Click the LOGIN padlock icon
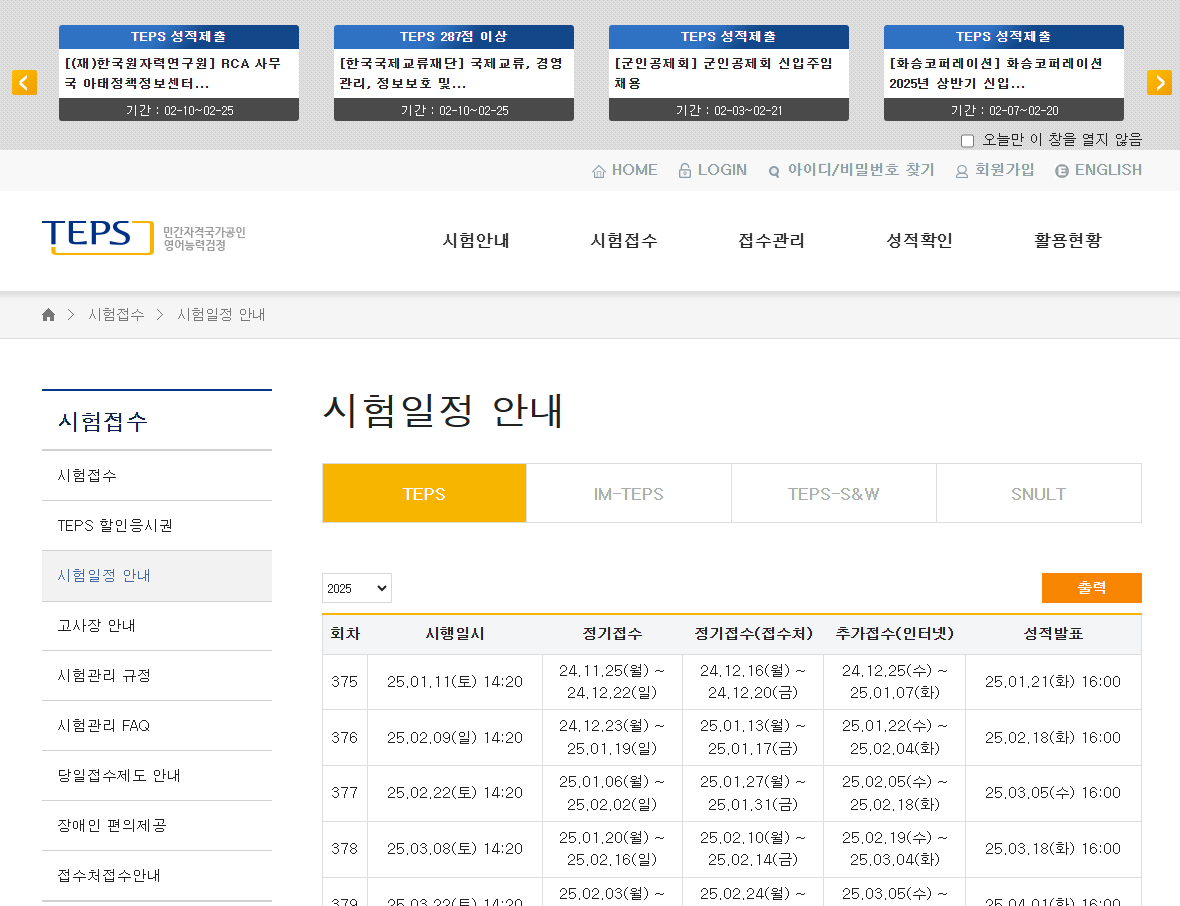Screen dimensions: 1180x906 tap(685, 171)
